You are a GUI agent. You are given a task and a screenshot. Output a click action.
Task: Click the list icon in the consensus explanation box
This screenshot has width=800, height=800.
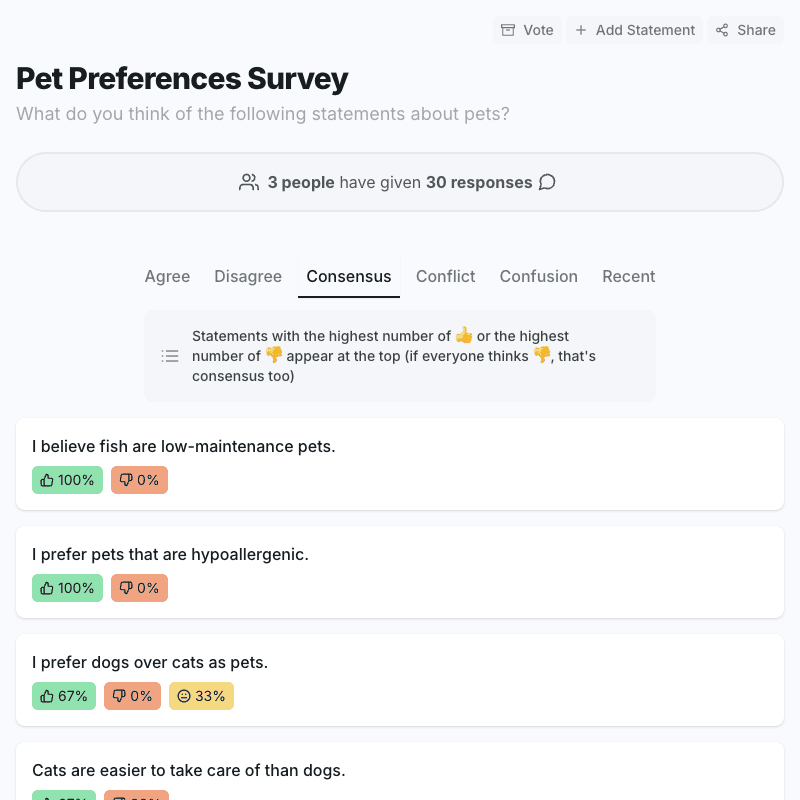pos(170,355)
